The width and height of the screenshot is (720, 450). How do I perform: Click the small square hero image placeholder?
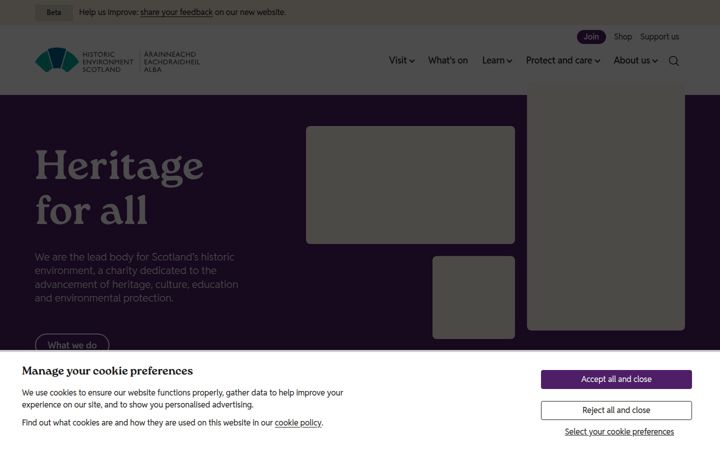coord(473,298)
